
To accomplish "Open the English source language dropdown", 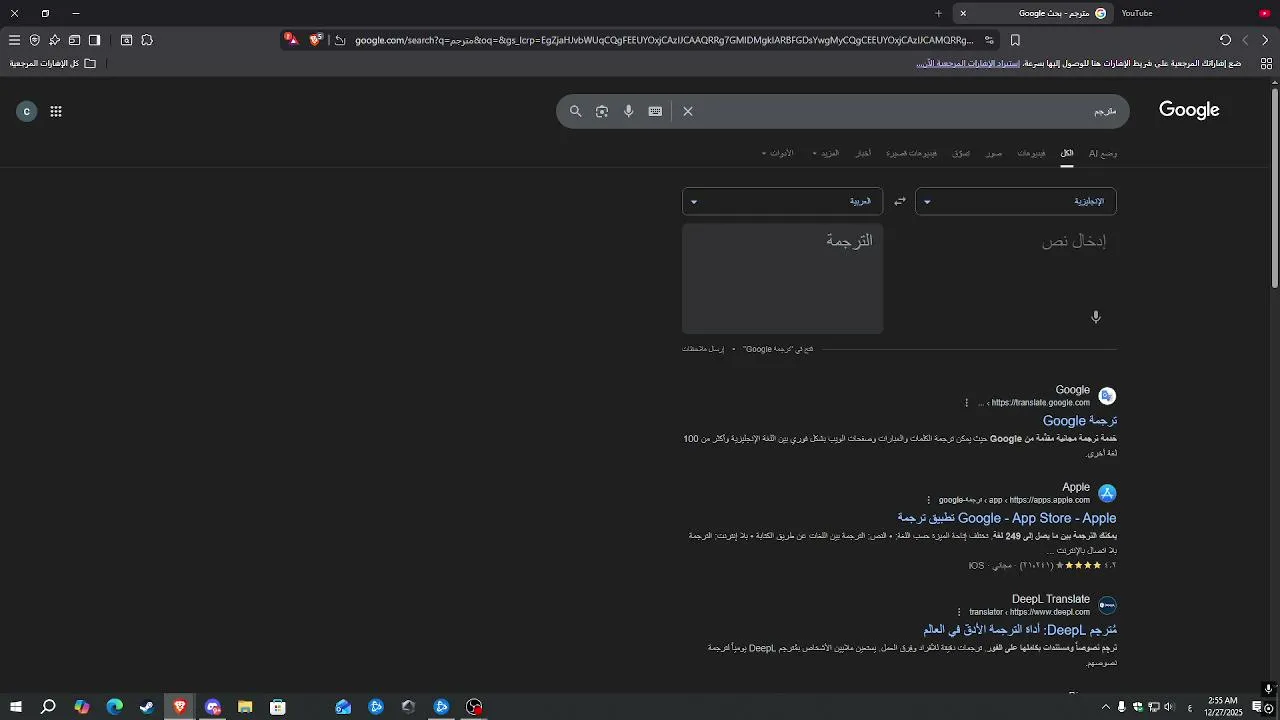I will [1016, 201].
